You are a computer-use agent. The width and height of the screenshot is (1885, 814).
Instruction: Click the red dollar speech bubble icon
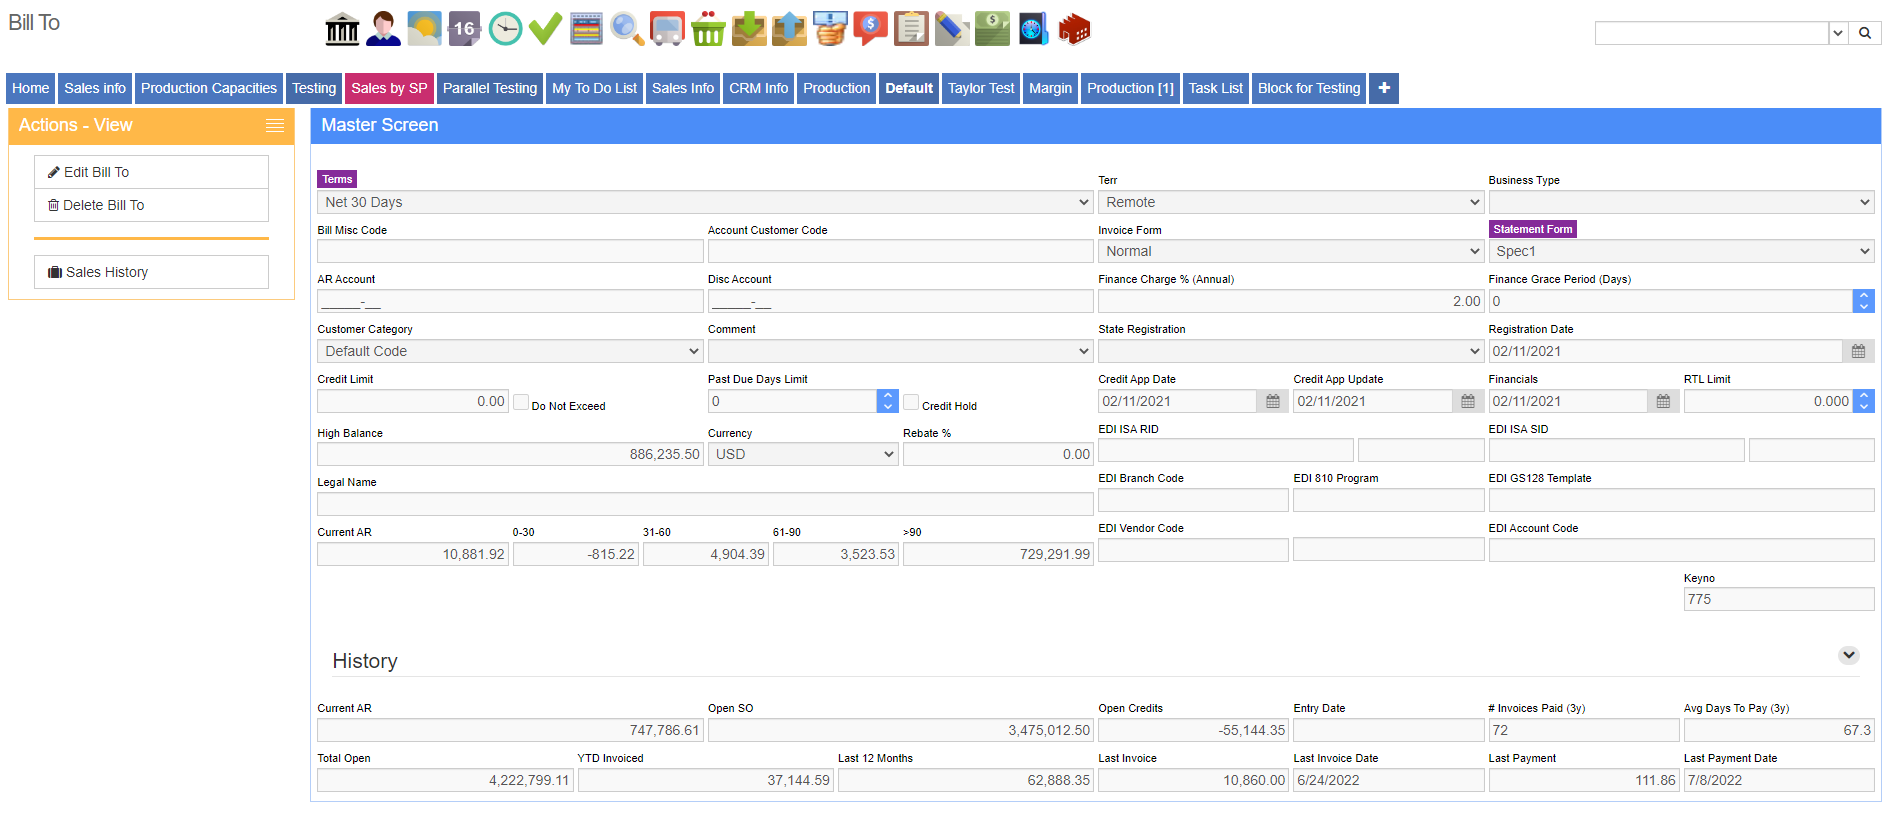[x=870, y=29]
